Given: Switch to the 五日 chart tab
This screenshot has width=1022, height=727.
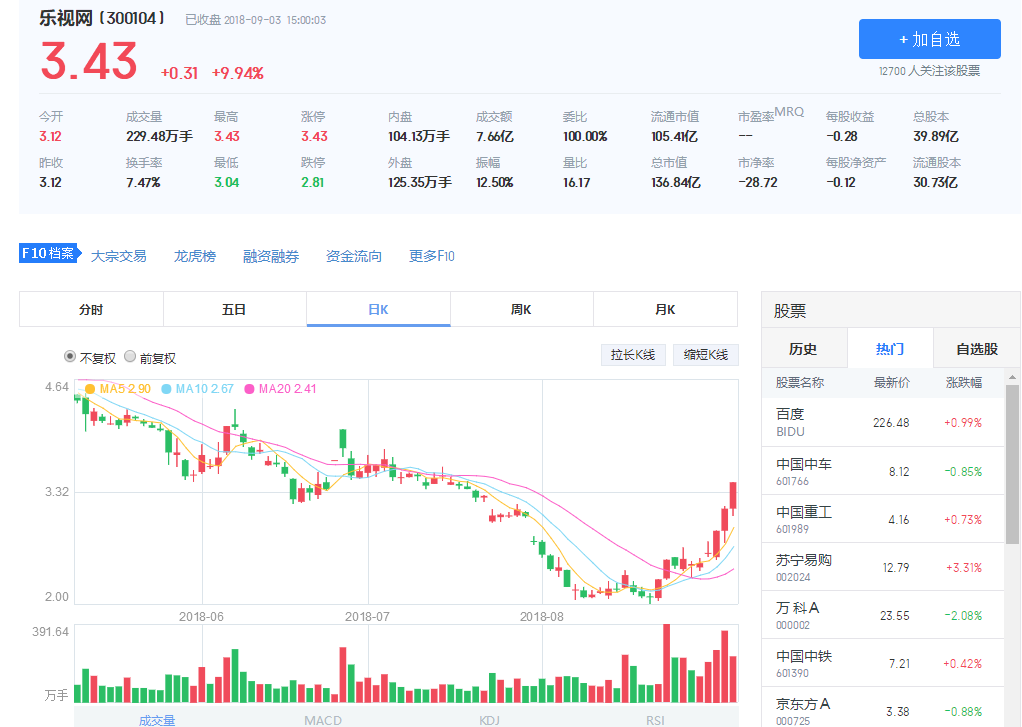Looking at the screenshot, I should (235, 309).
